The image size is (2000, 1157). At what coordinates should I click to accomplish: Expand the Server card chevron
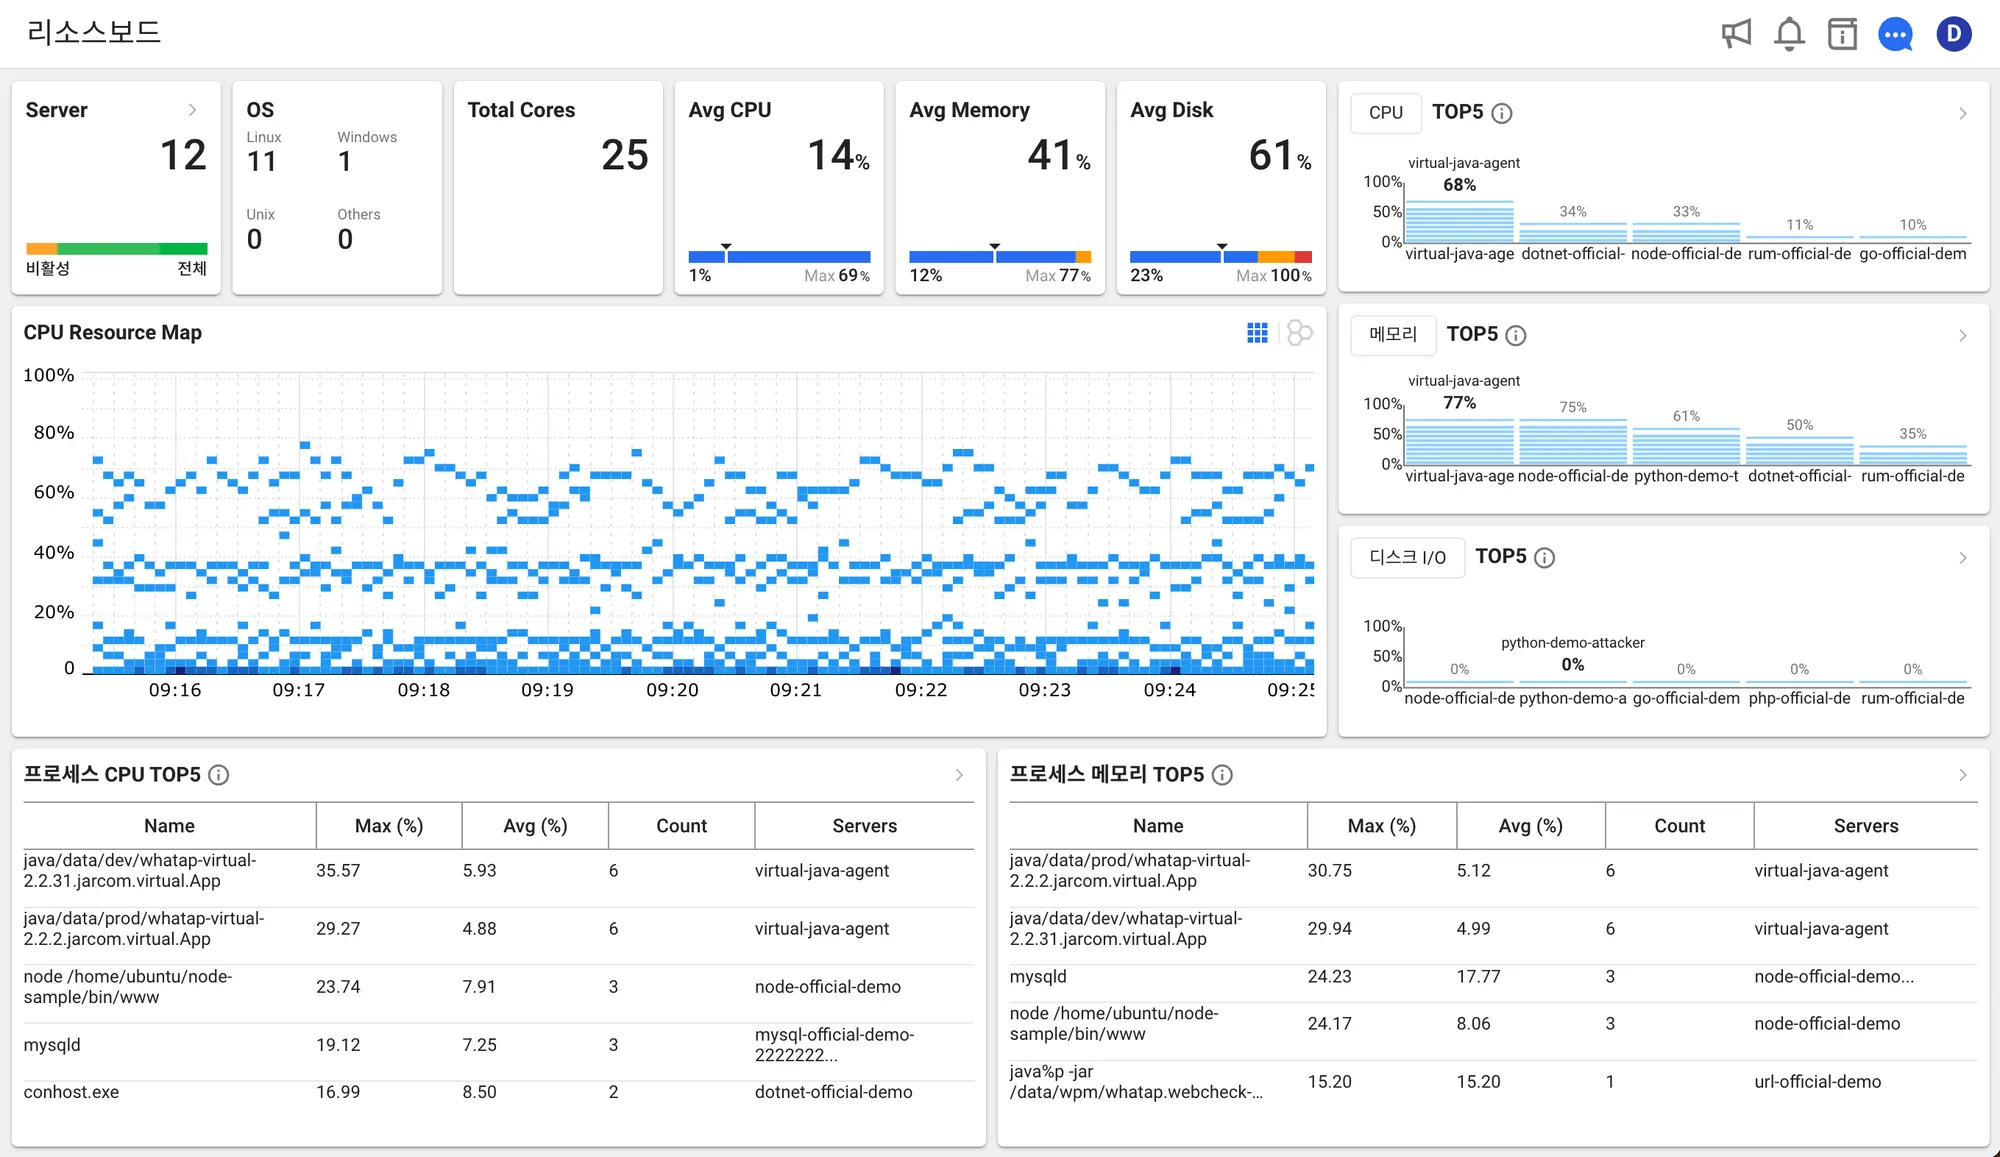[x=192, y=110]
